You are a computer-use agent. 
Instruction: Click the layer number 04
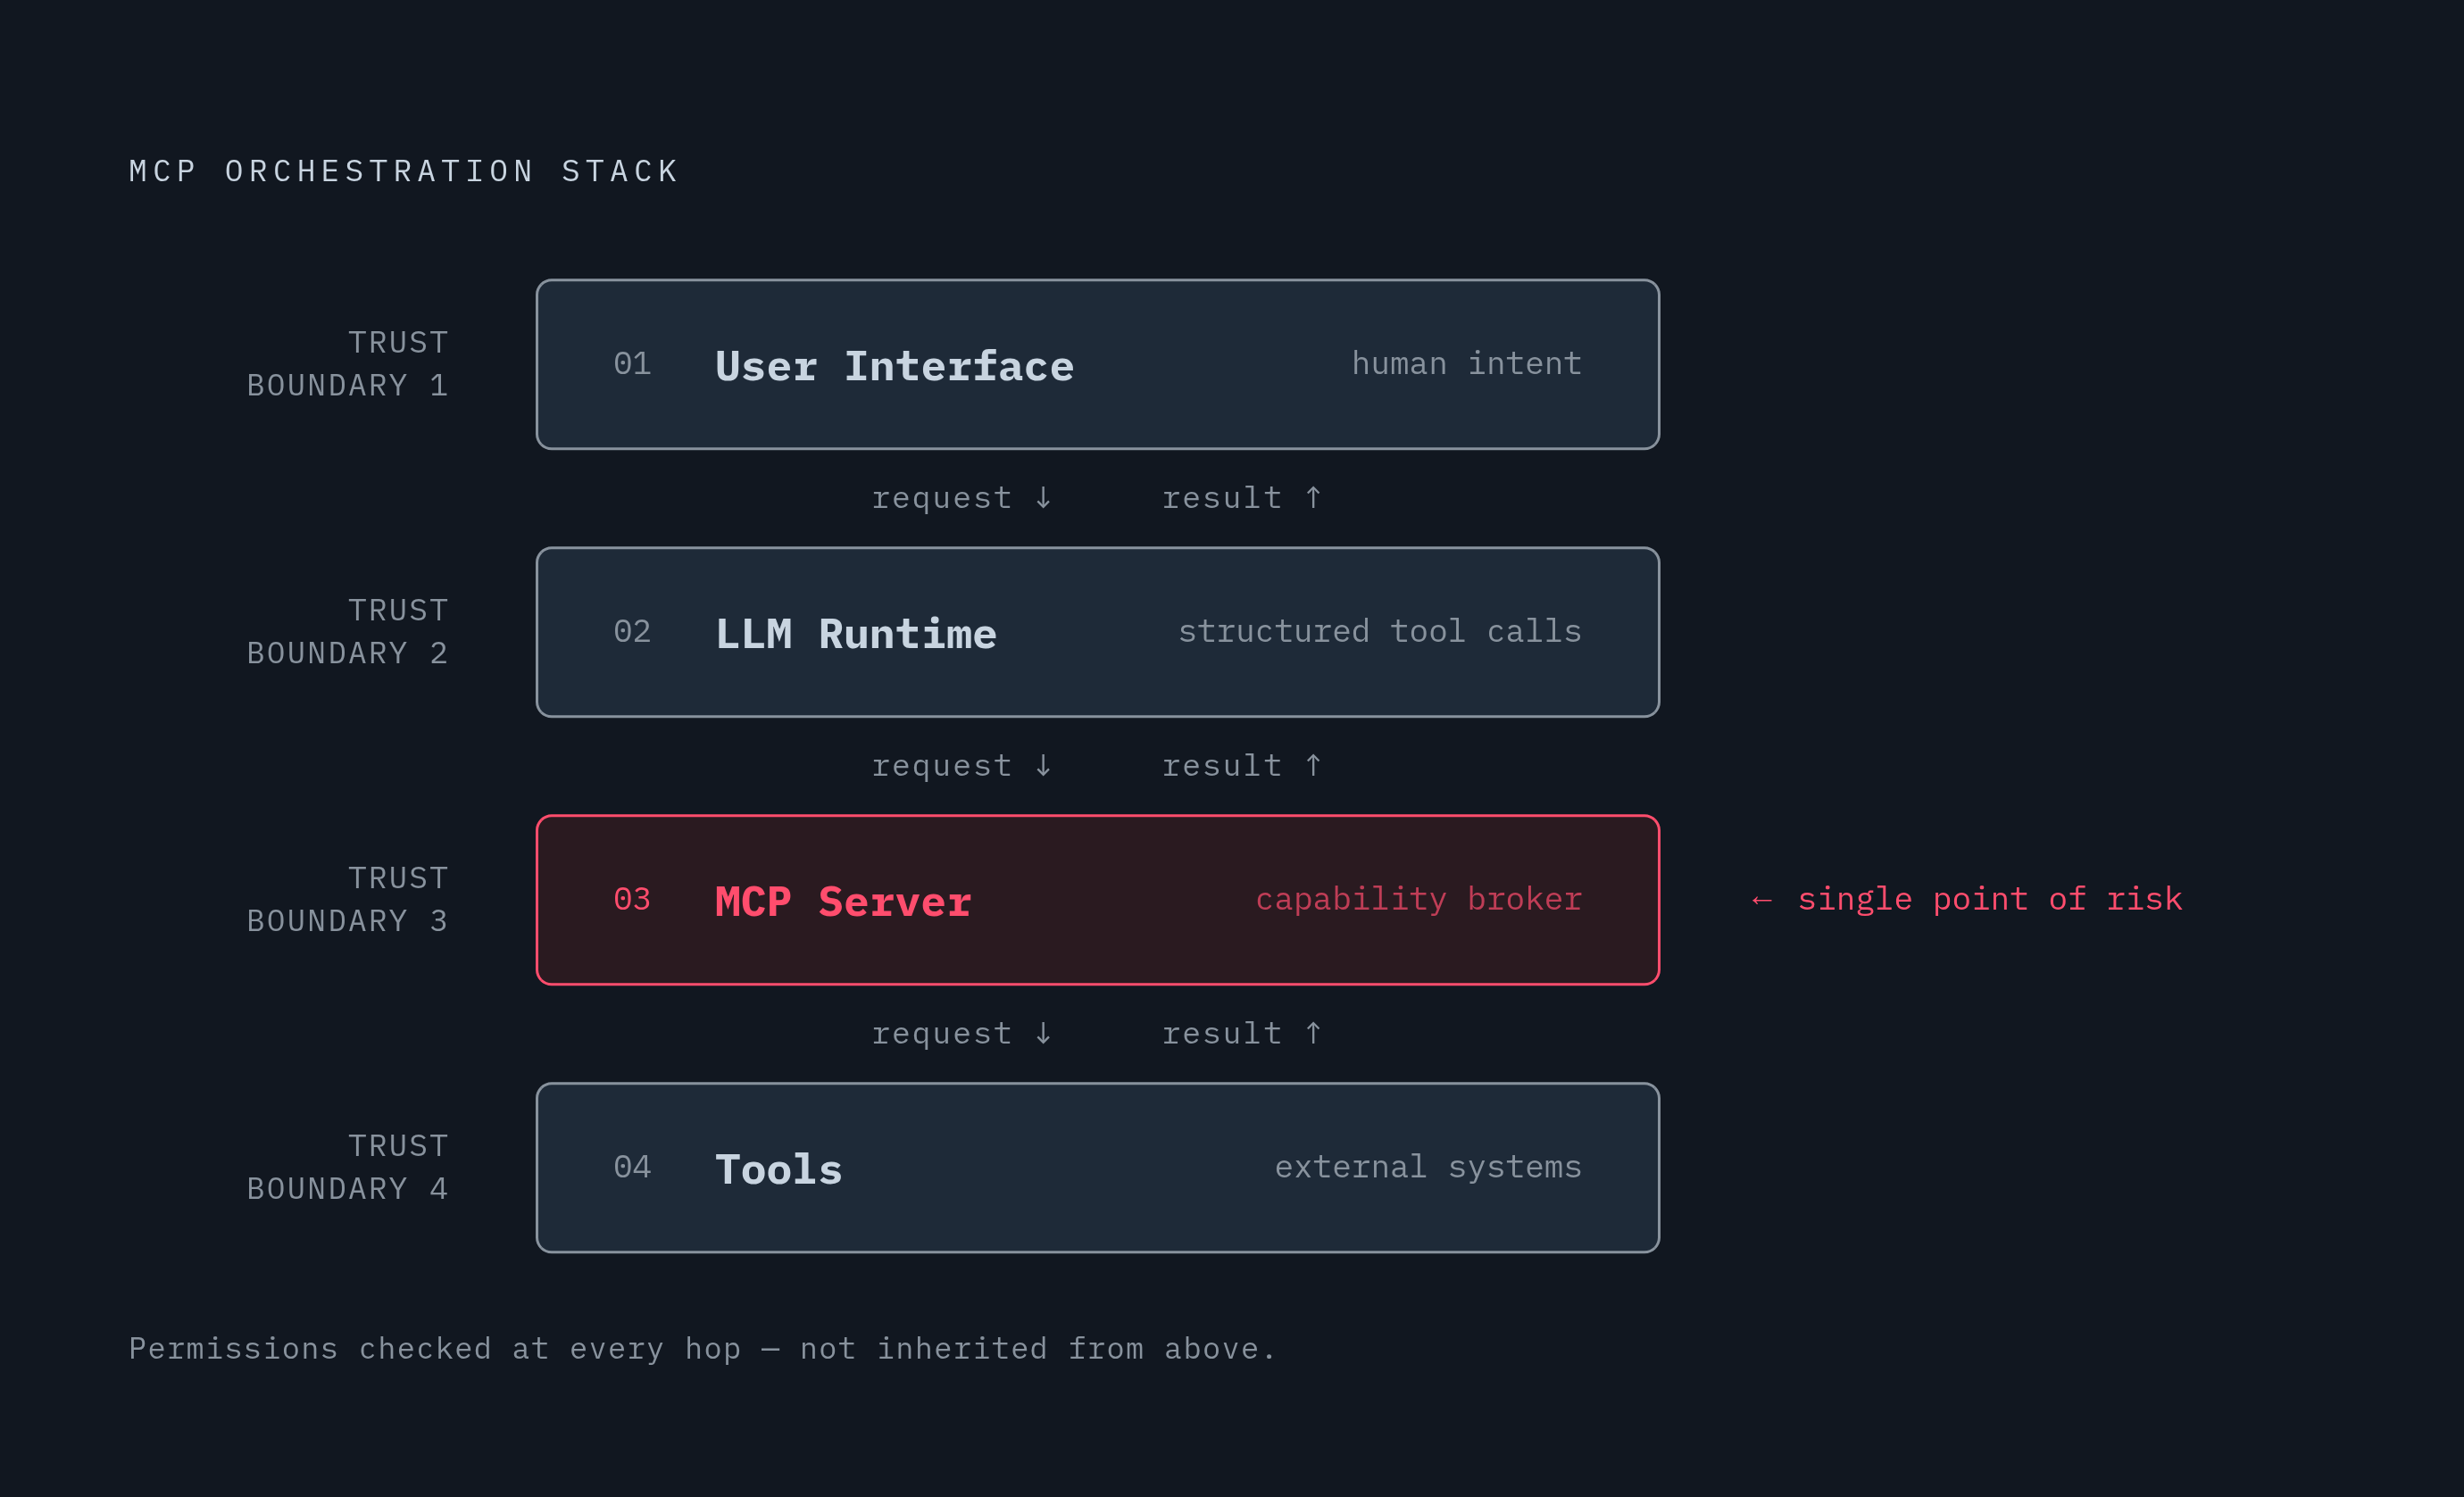632,1167
